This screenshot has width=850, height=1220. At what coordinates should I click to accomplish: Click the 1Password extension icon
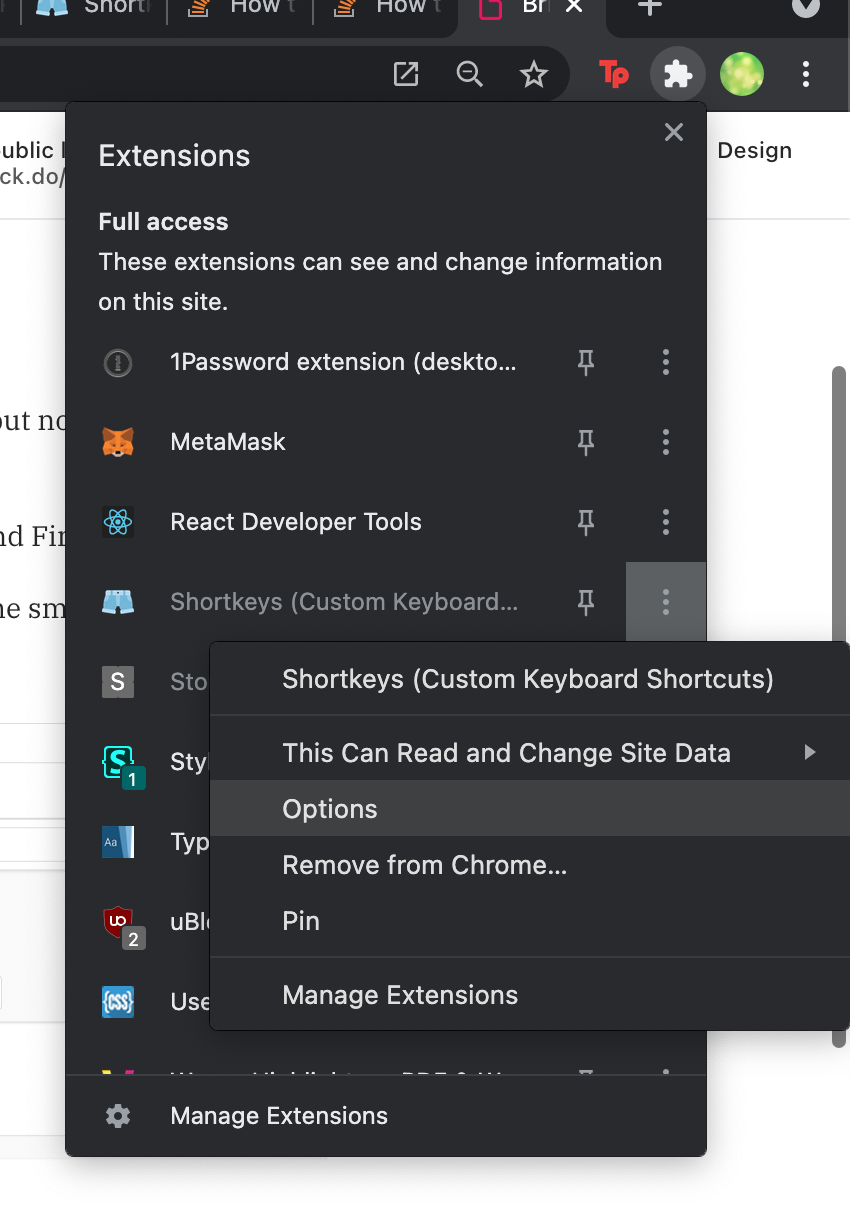click(118, 362)
